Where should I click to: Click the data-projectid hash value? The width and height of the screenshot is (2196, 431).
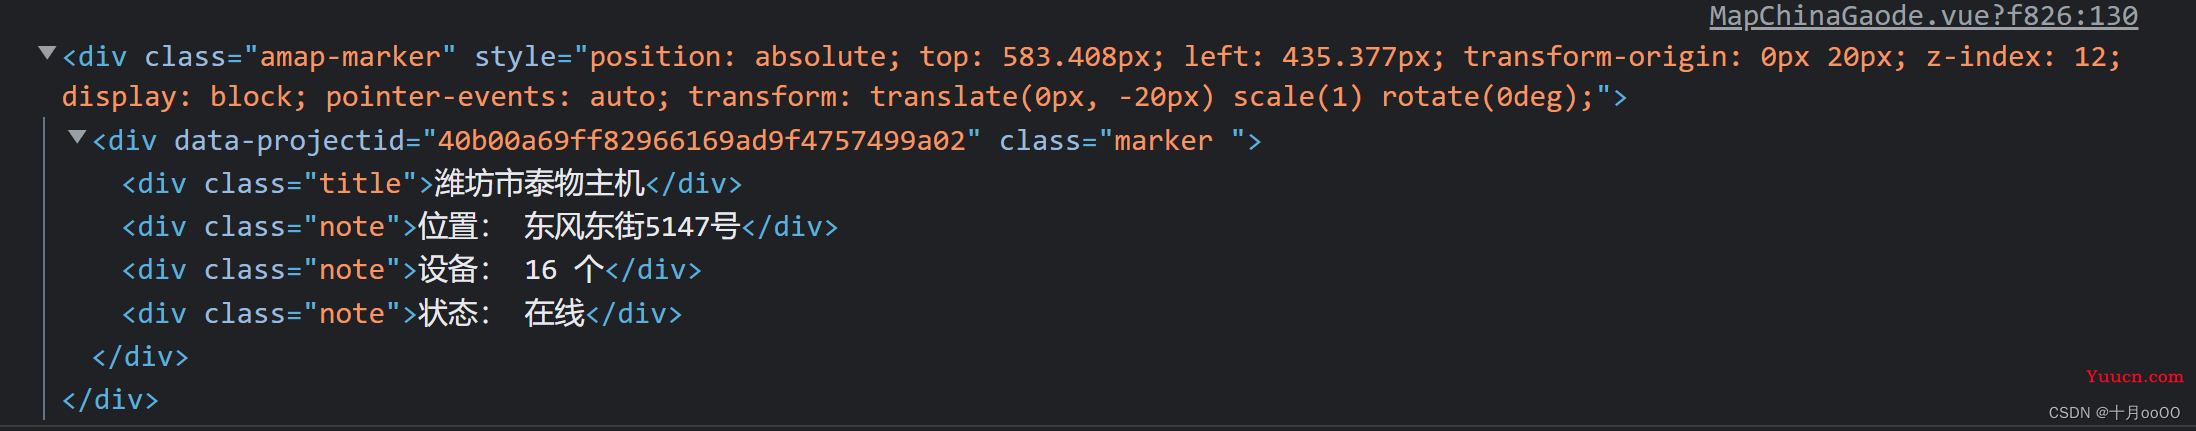click(702, 141)
